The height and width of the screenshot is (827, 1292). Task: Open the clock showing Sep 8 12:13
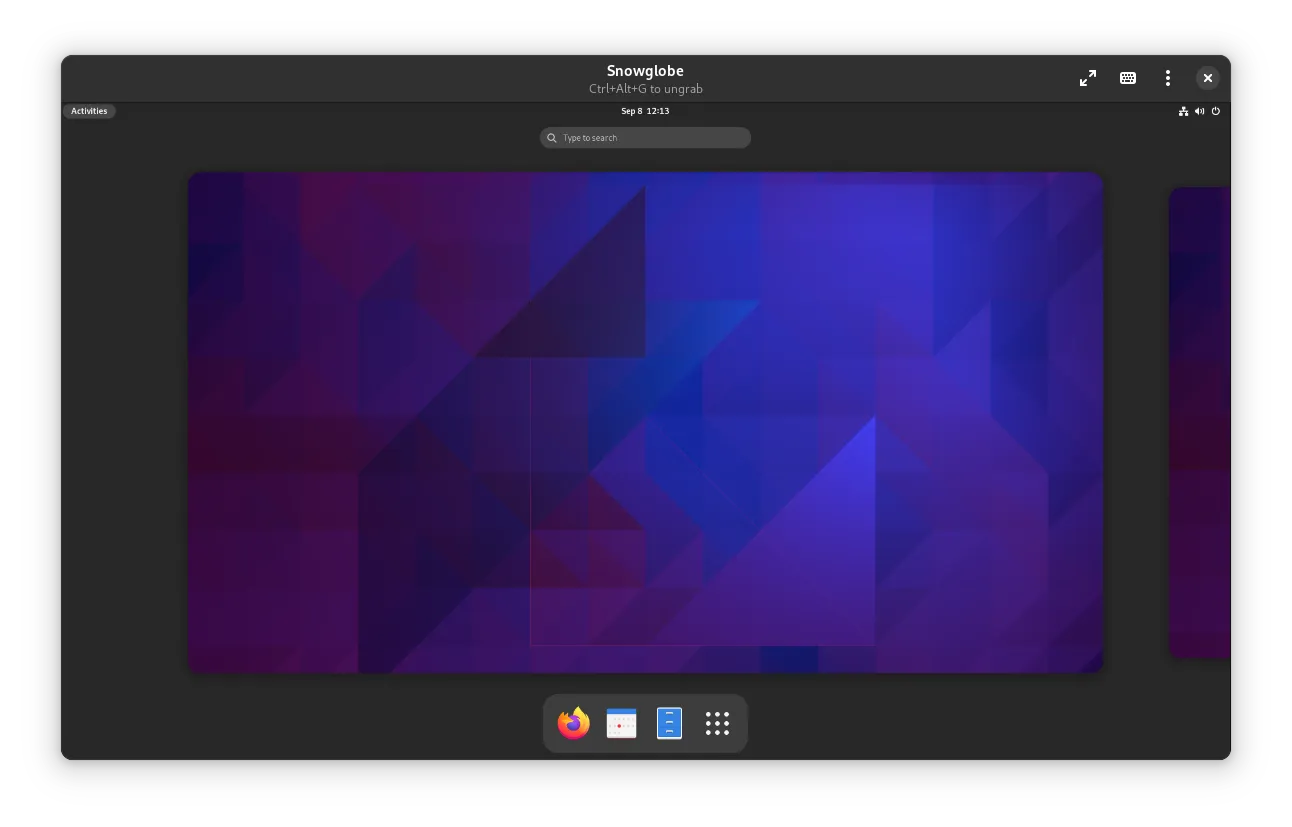point(645,111)
